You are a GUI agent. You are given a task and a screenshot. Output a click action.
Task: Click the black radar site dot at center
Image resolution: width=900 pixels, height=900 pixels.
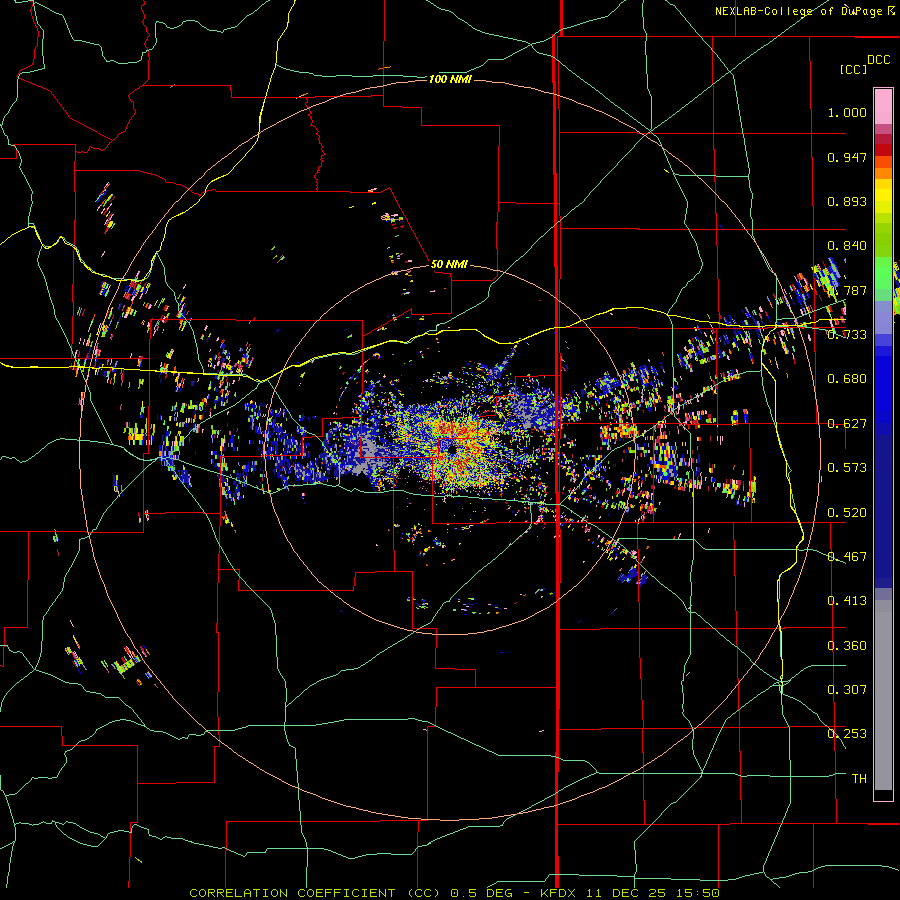452,449
